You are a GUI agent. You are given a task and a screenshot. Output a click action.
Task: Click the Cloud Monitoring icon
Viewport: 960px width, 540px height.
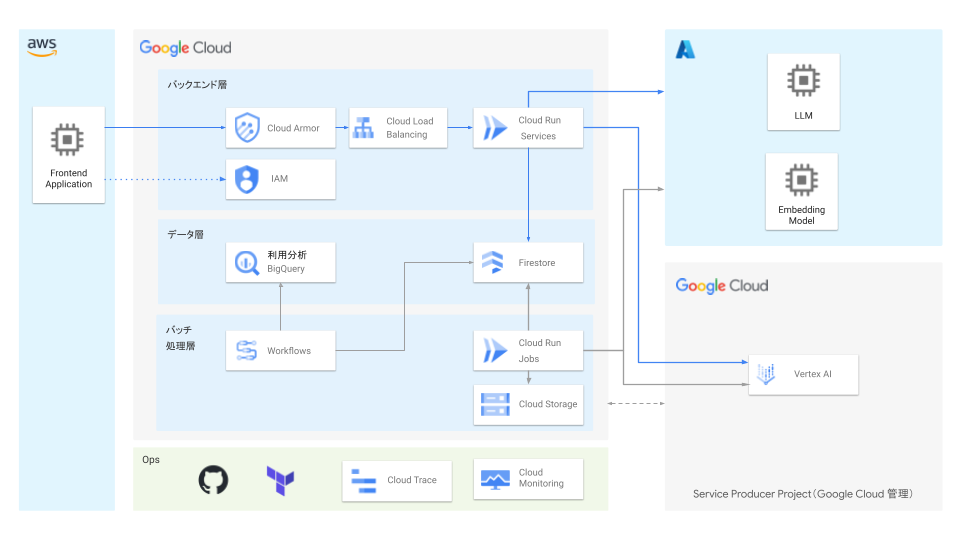(x=495, y=480)
